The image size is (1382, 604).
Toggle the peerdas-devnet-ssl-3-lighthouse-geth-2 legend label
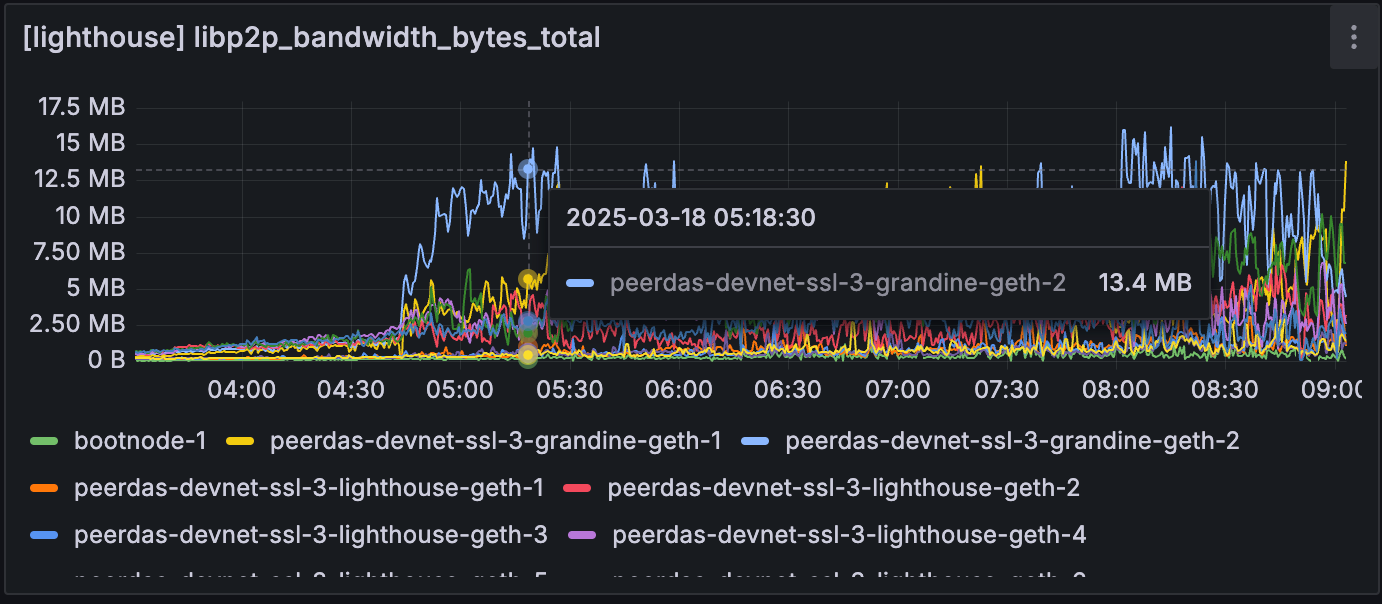click(x=843, y=489)
